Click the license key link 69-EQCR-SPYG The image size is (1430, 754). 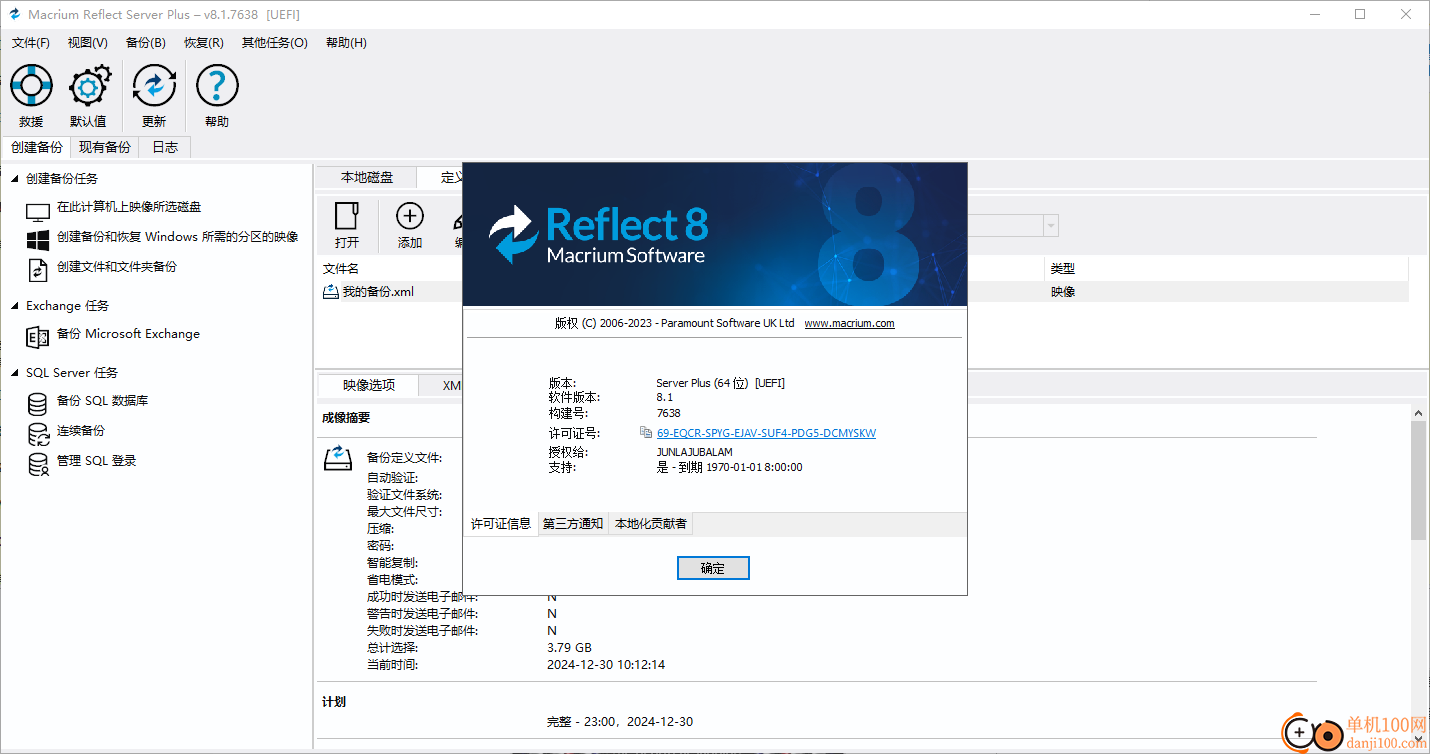tap(766, 433)
